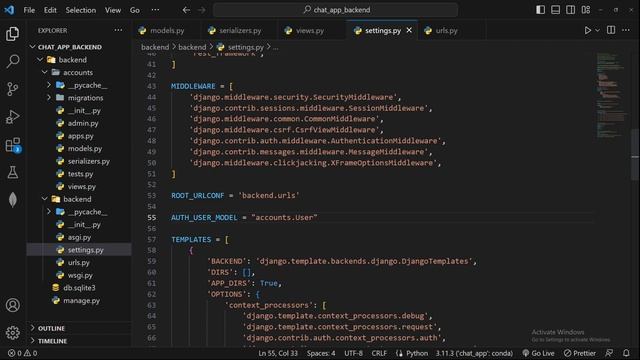Click Prettier in status bar
The image size is (640, 360).
[x=580, y=353]
